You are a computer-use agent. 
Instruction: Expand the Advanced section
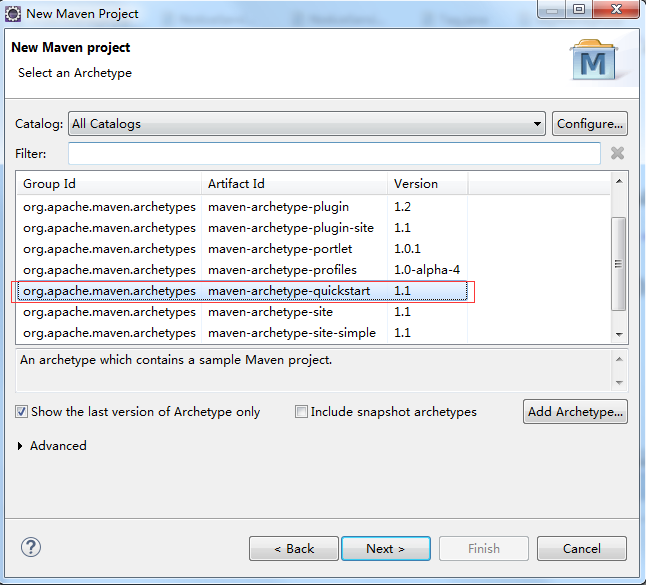pyautogui.click(x=20, y=446)
